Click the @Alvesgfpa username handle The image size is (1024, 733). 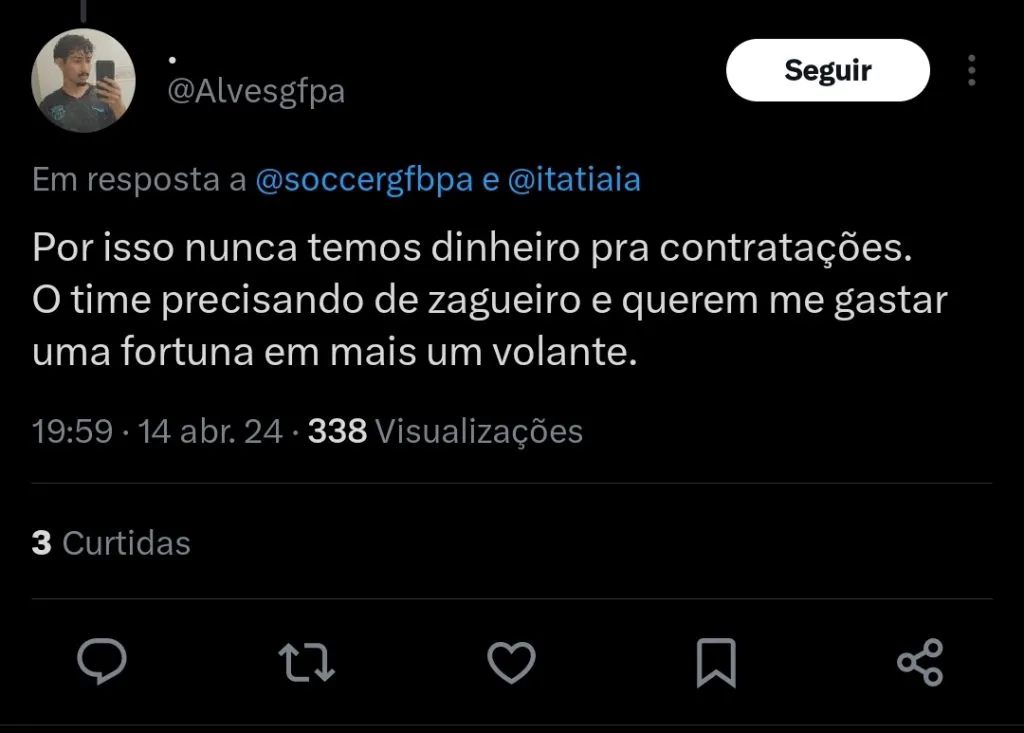pyautogui.click(x=255, y=92)
